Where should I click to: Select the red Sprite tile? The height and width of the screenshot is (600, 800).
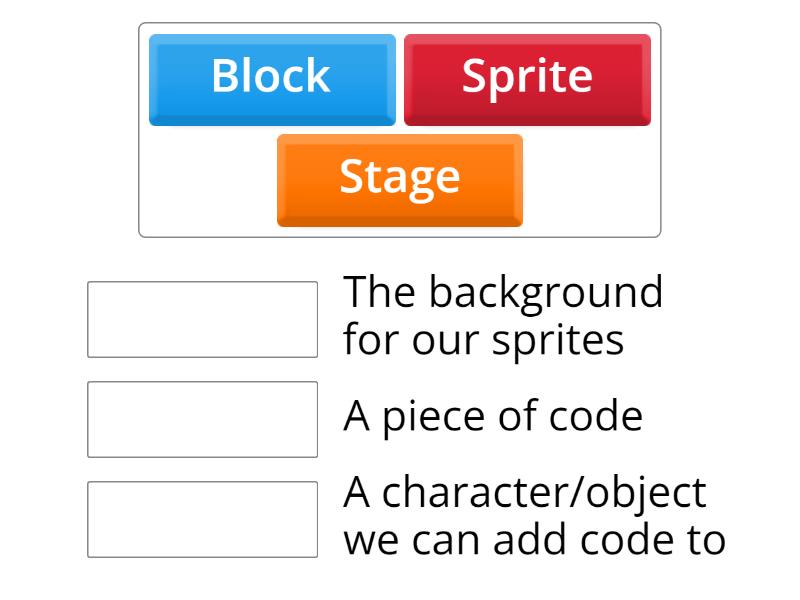coord(527,79)
